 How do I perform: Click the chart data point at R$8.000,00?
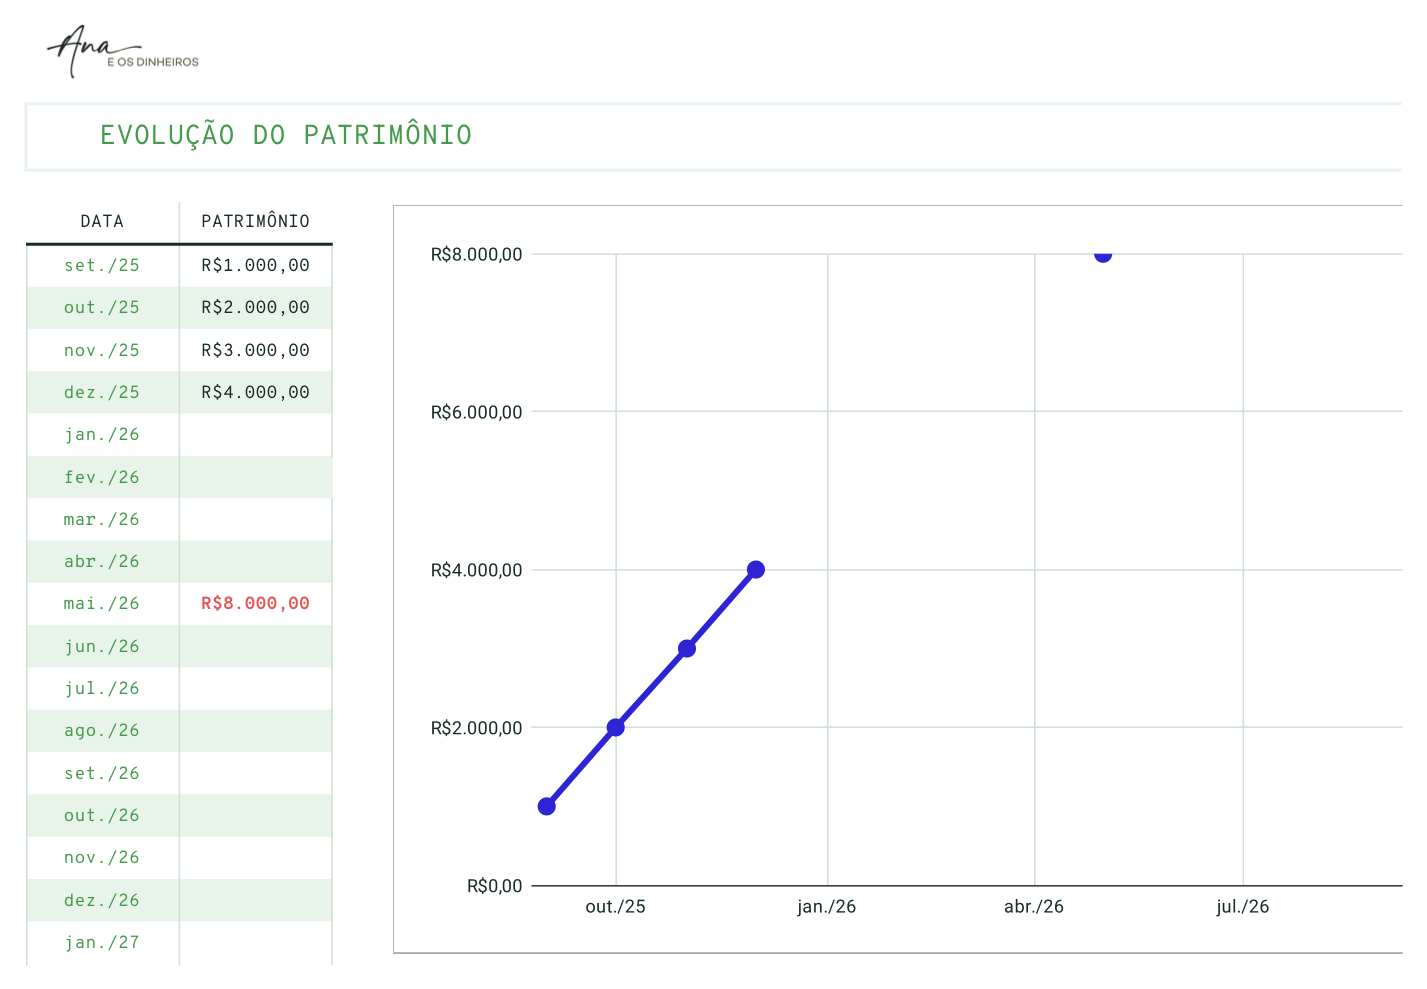(1103, 254)
